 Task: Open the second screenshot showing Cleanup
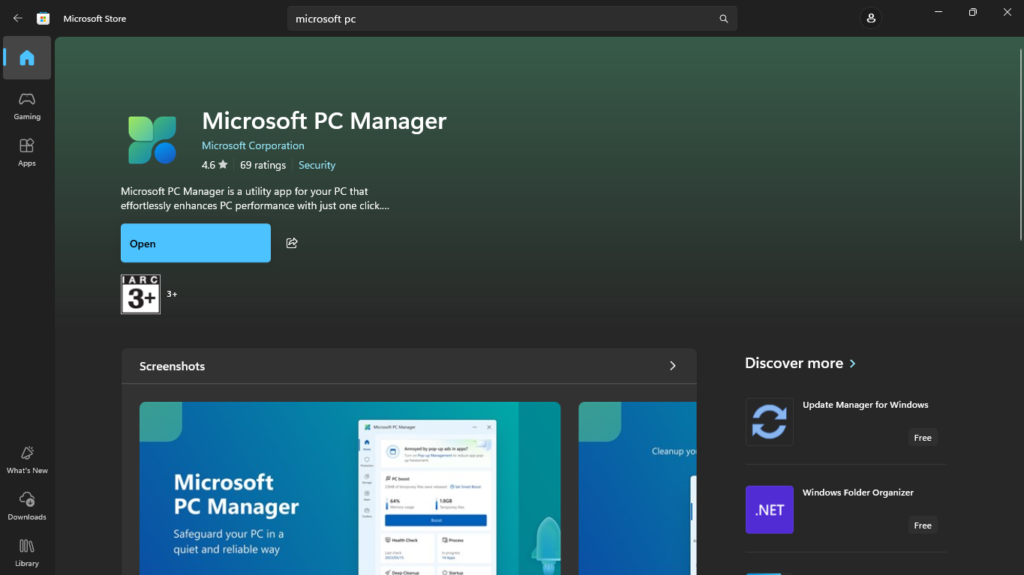[637, 488]
